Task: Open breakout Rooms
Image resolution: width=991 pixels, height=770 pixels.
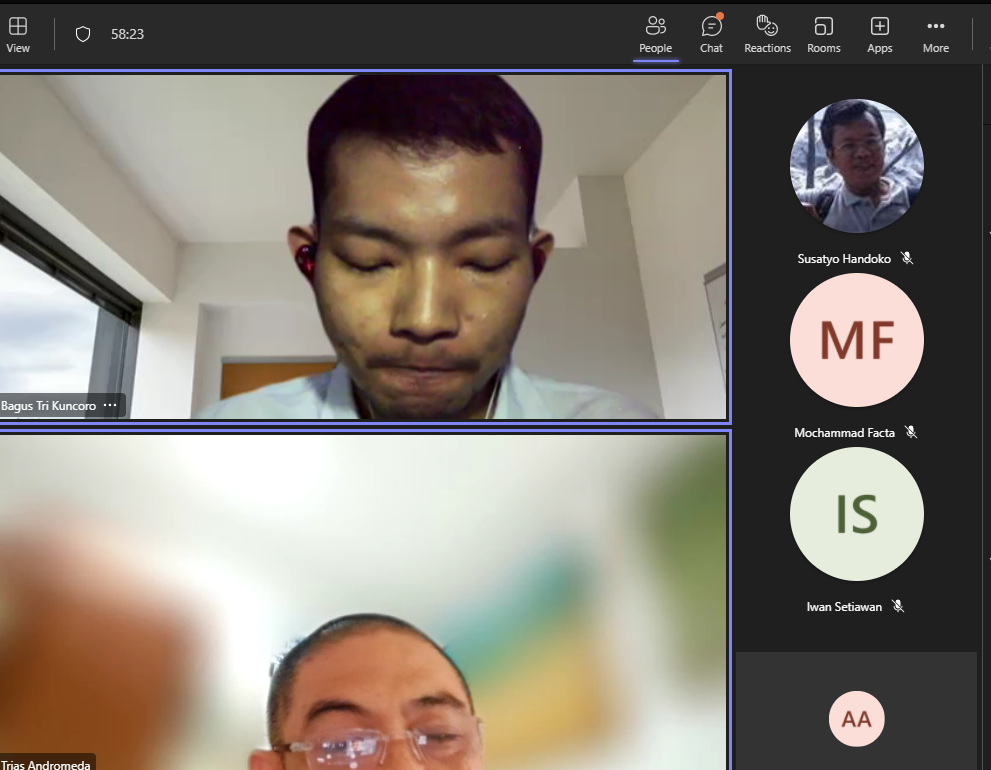Action: pos(823,33)
